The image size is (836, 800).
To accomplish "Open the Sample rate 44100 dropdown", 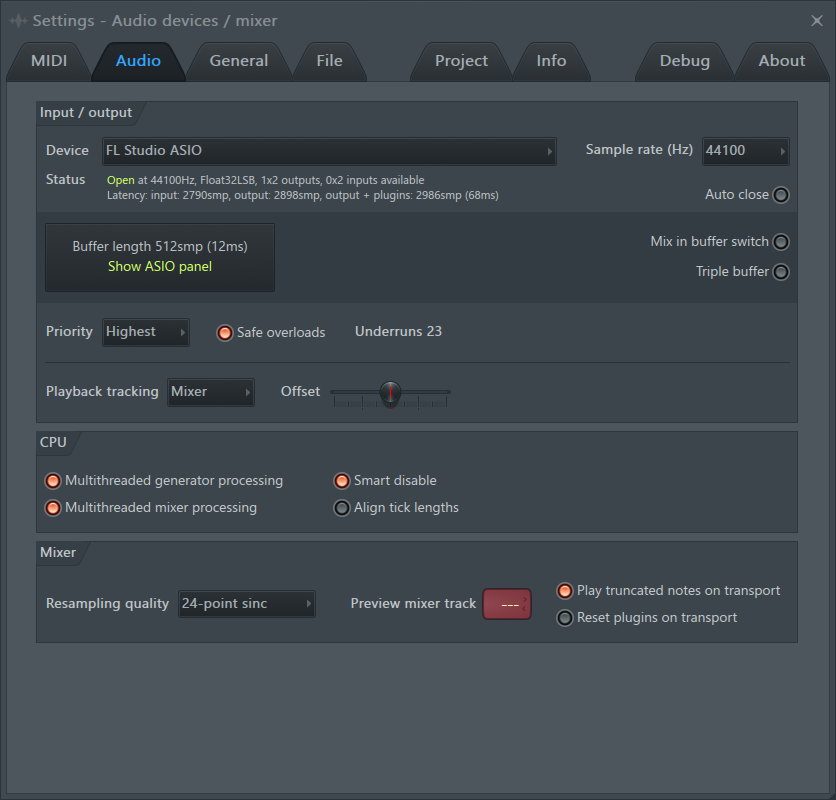I will (745, 151).
